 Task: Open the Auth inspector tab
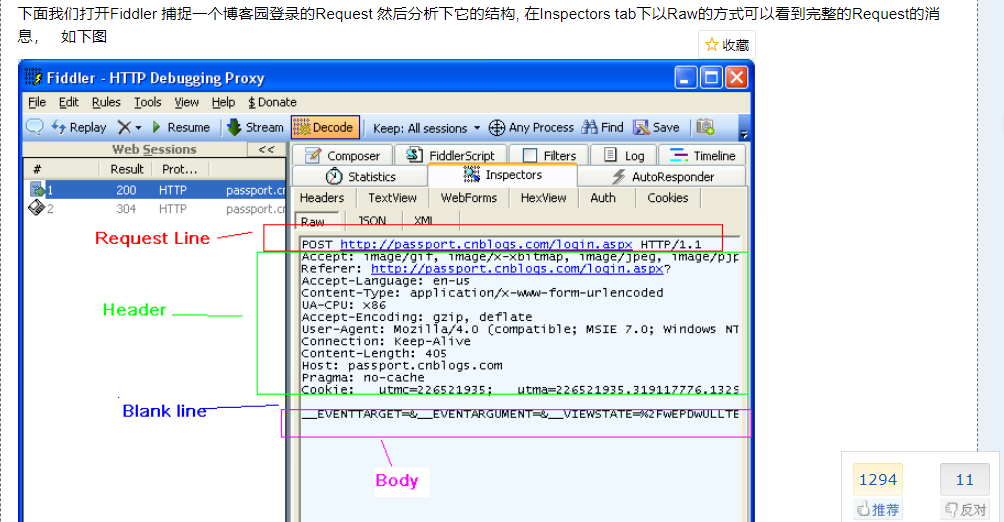point(603,198)
